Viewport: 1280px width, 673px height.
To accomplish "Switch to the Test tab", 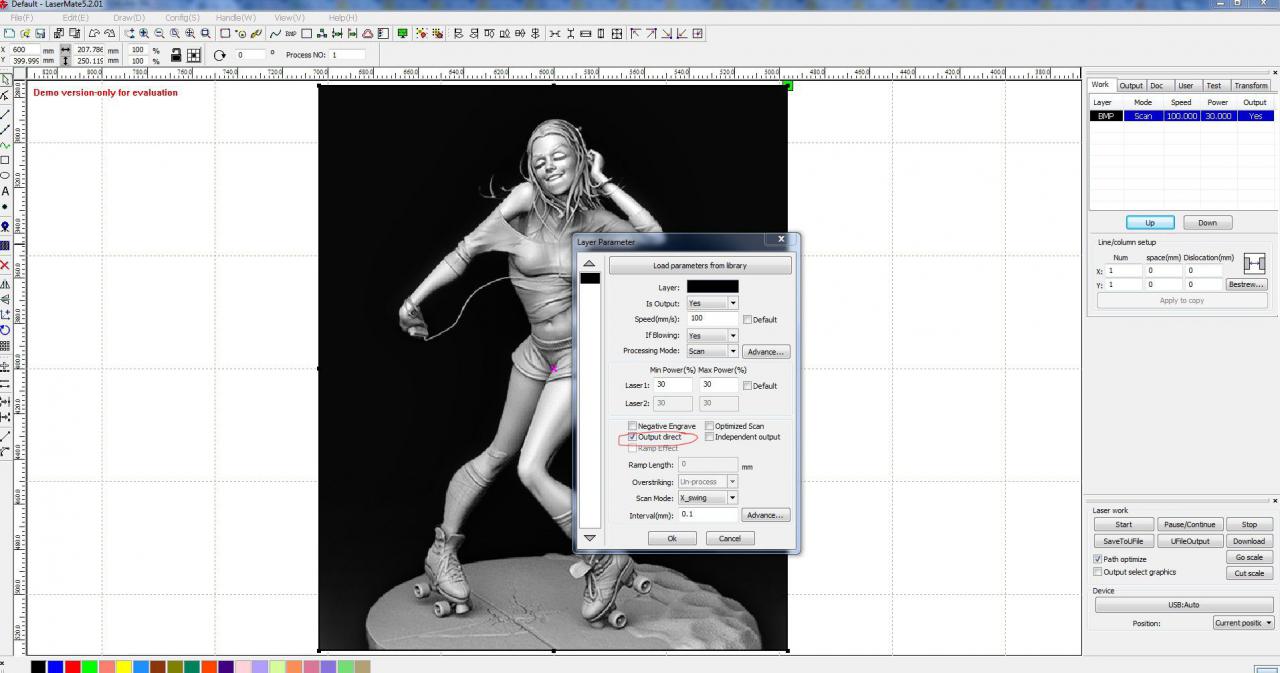I will point(1213,86).
